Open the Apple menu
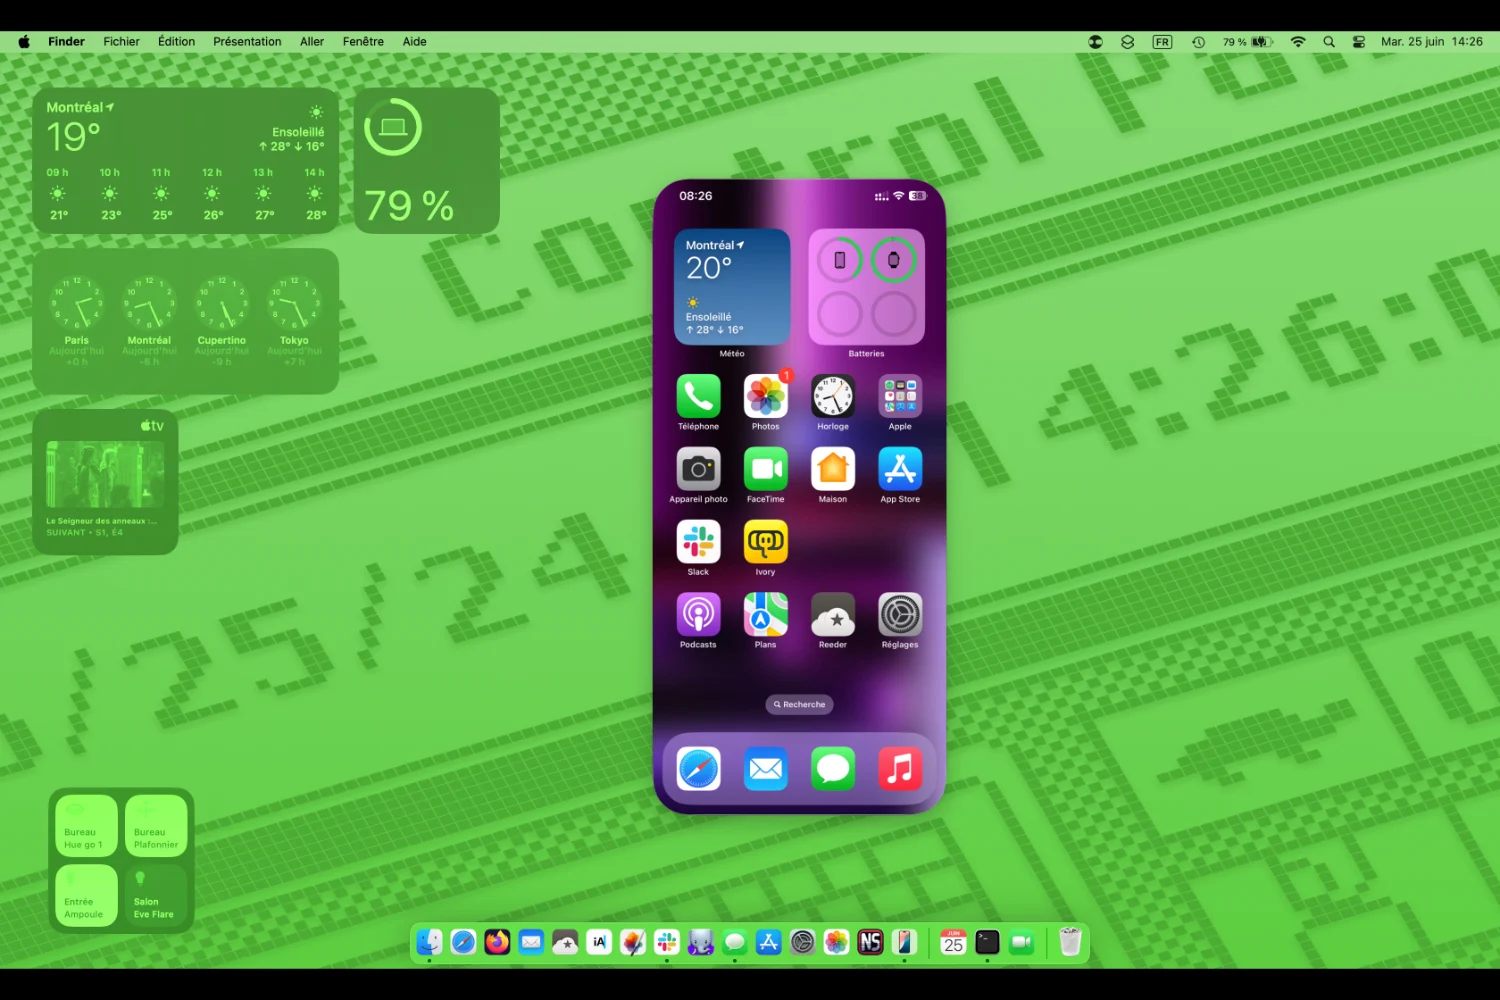1500x1000 pixels. pos(24,42)
